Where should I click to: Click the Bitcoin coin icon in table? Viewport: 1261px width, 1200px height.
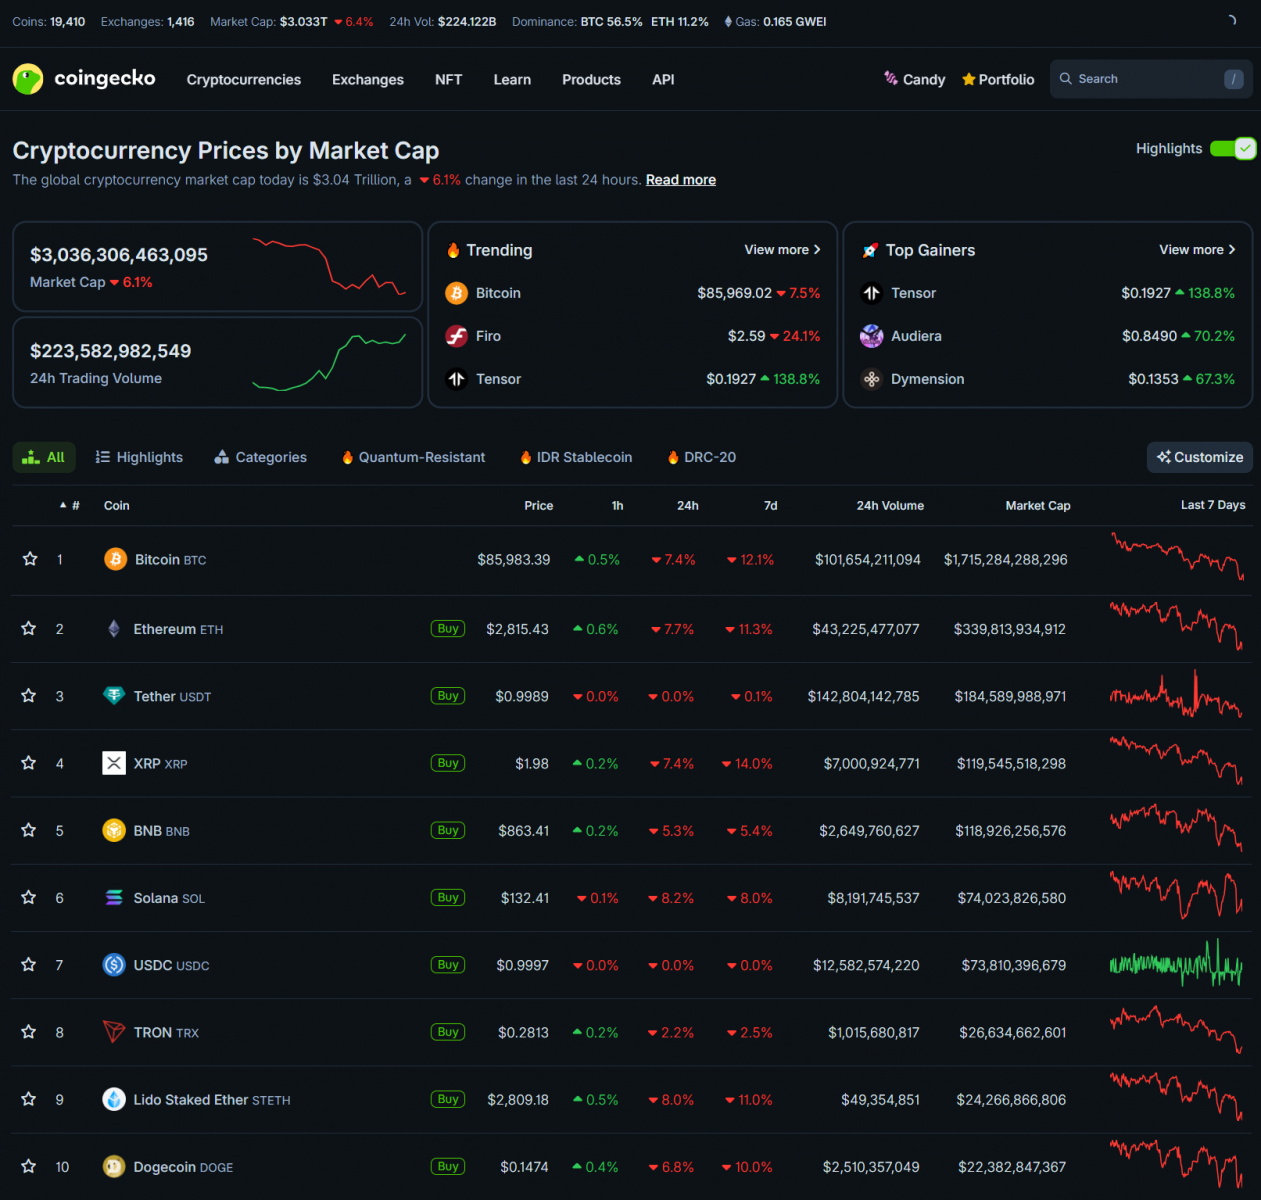[x=115, y=559]
